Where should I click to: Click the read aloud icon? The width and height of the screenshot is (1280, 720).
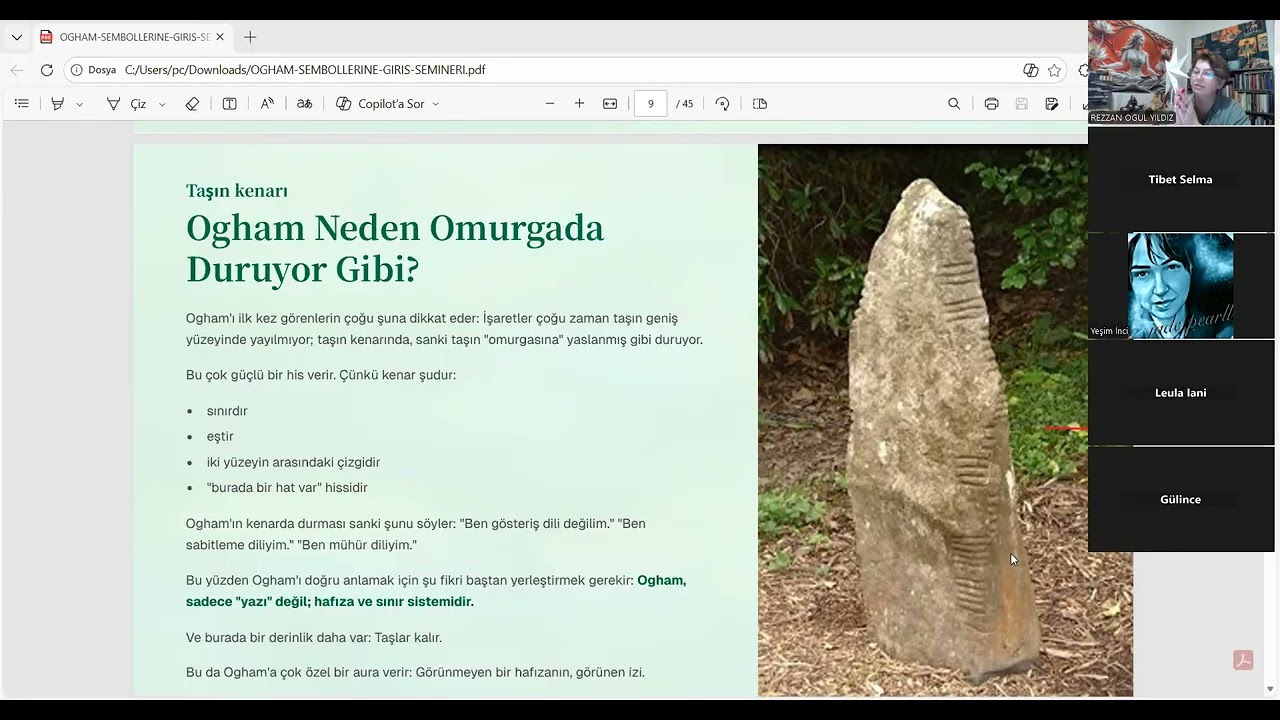coord(267,104)
